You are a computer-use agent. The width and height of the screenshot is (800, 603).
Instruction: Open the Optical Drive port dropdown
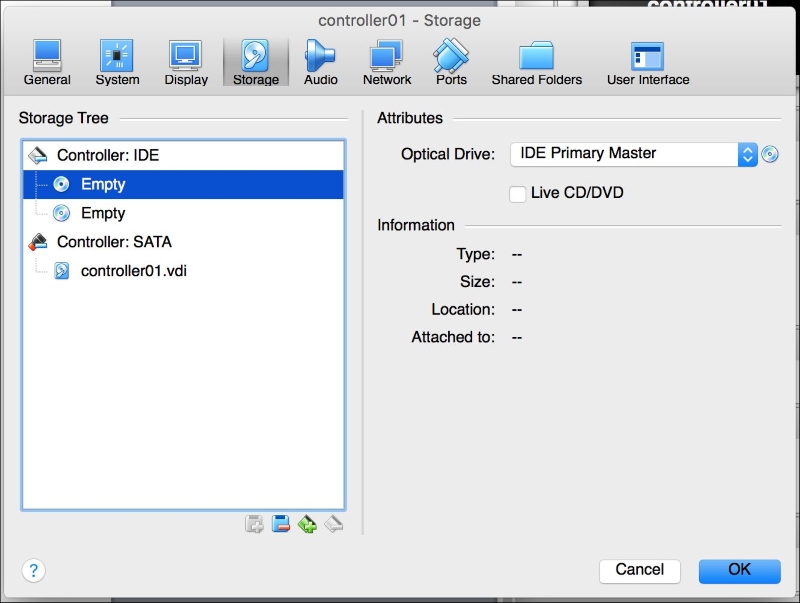[x=634, y=154]
